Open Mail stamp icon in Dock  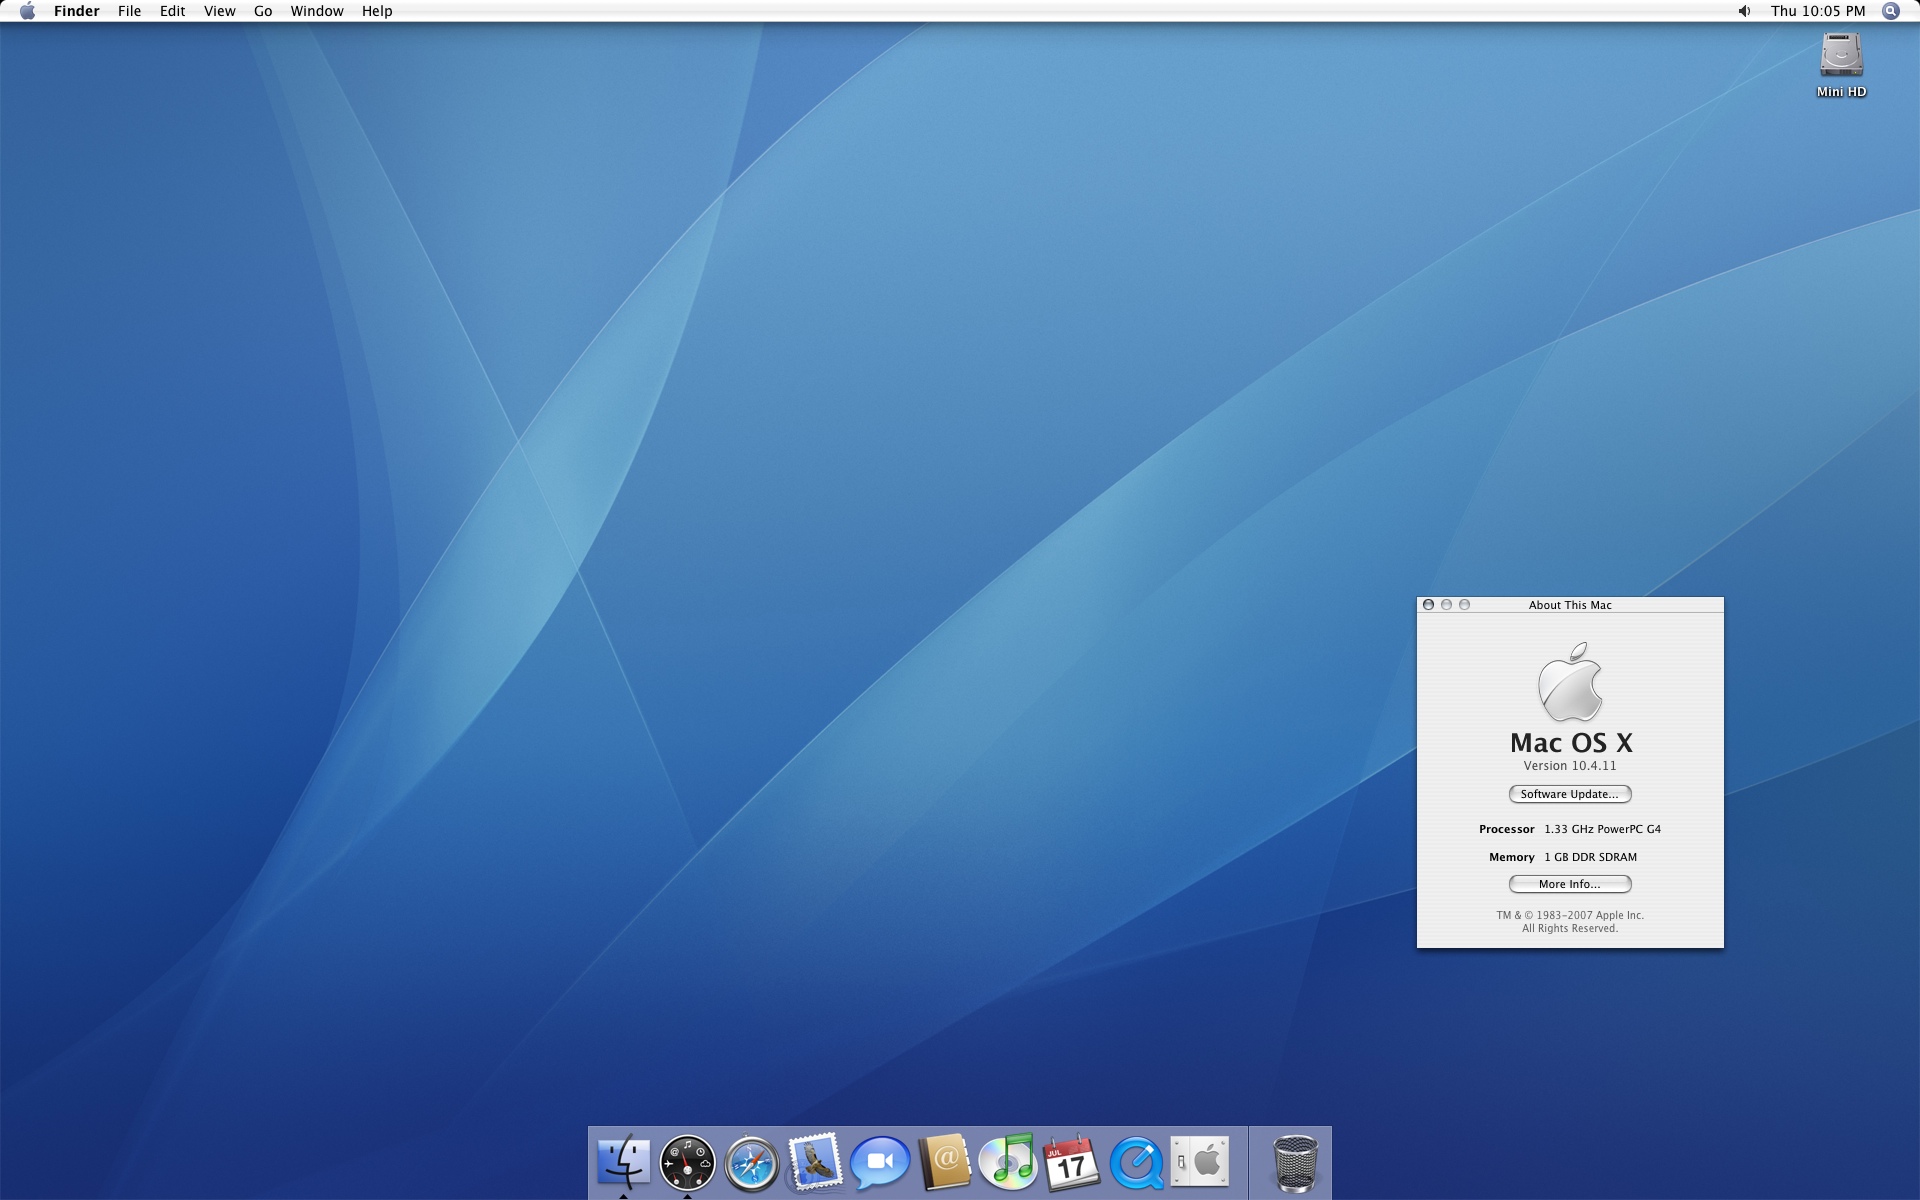click(x=815, y=1162)
